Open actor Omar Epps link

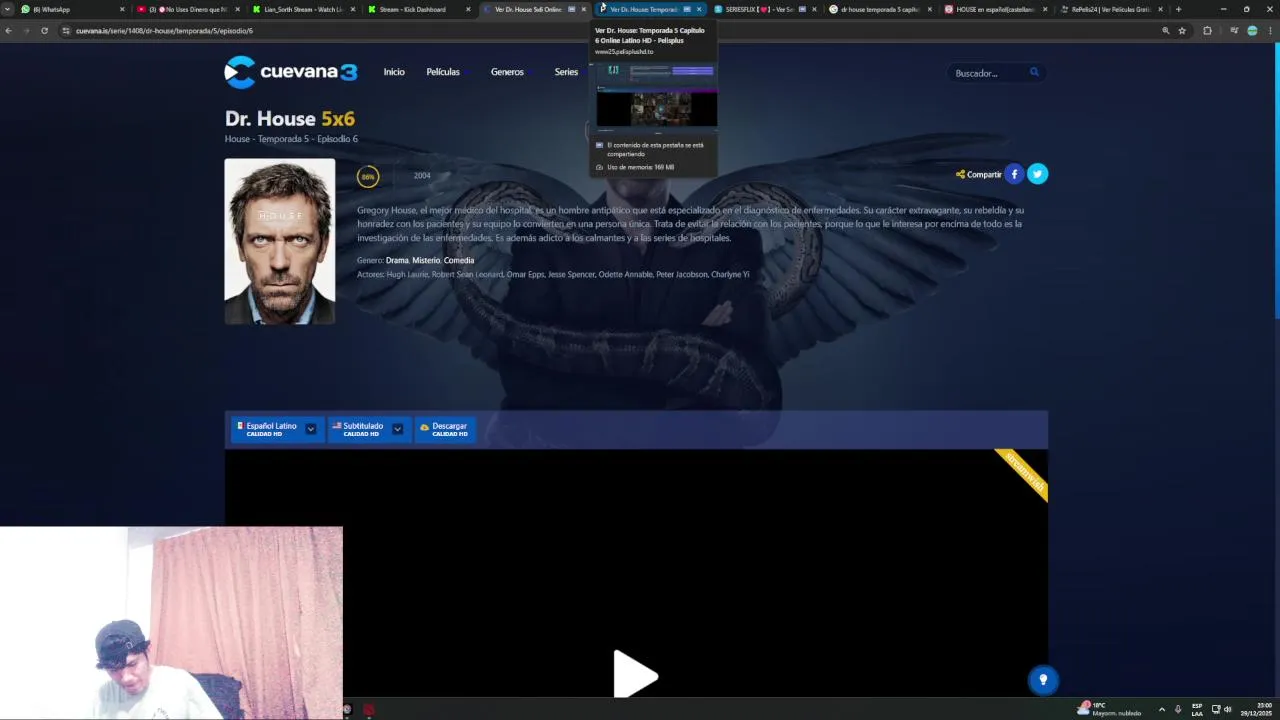pyautogui.click(x=525, y=274)
